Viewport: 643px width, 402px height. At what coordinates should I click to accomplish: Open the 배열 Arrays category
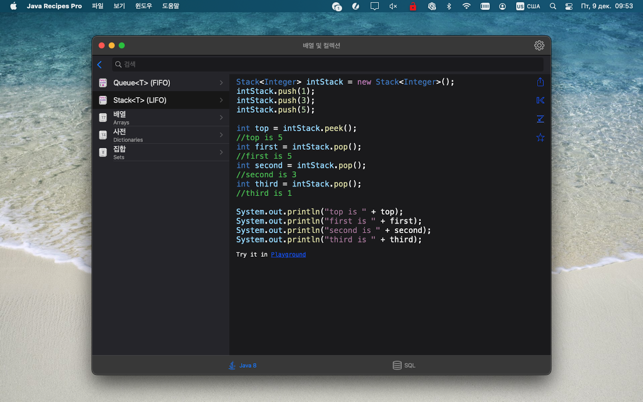click(x=161, y=118)
